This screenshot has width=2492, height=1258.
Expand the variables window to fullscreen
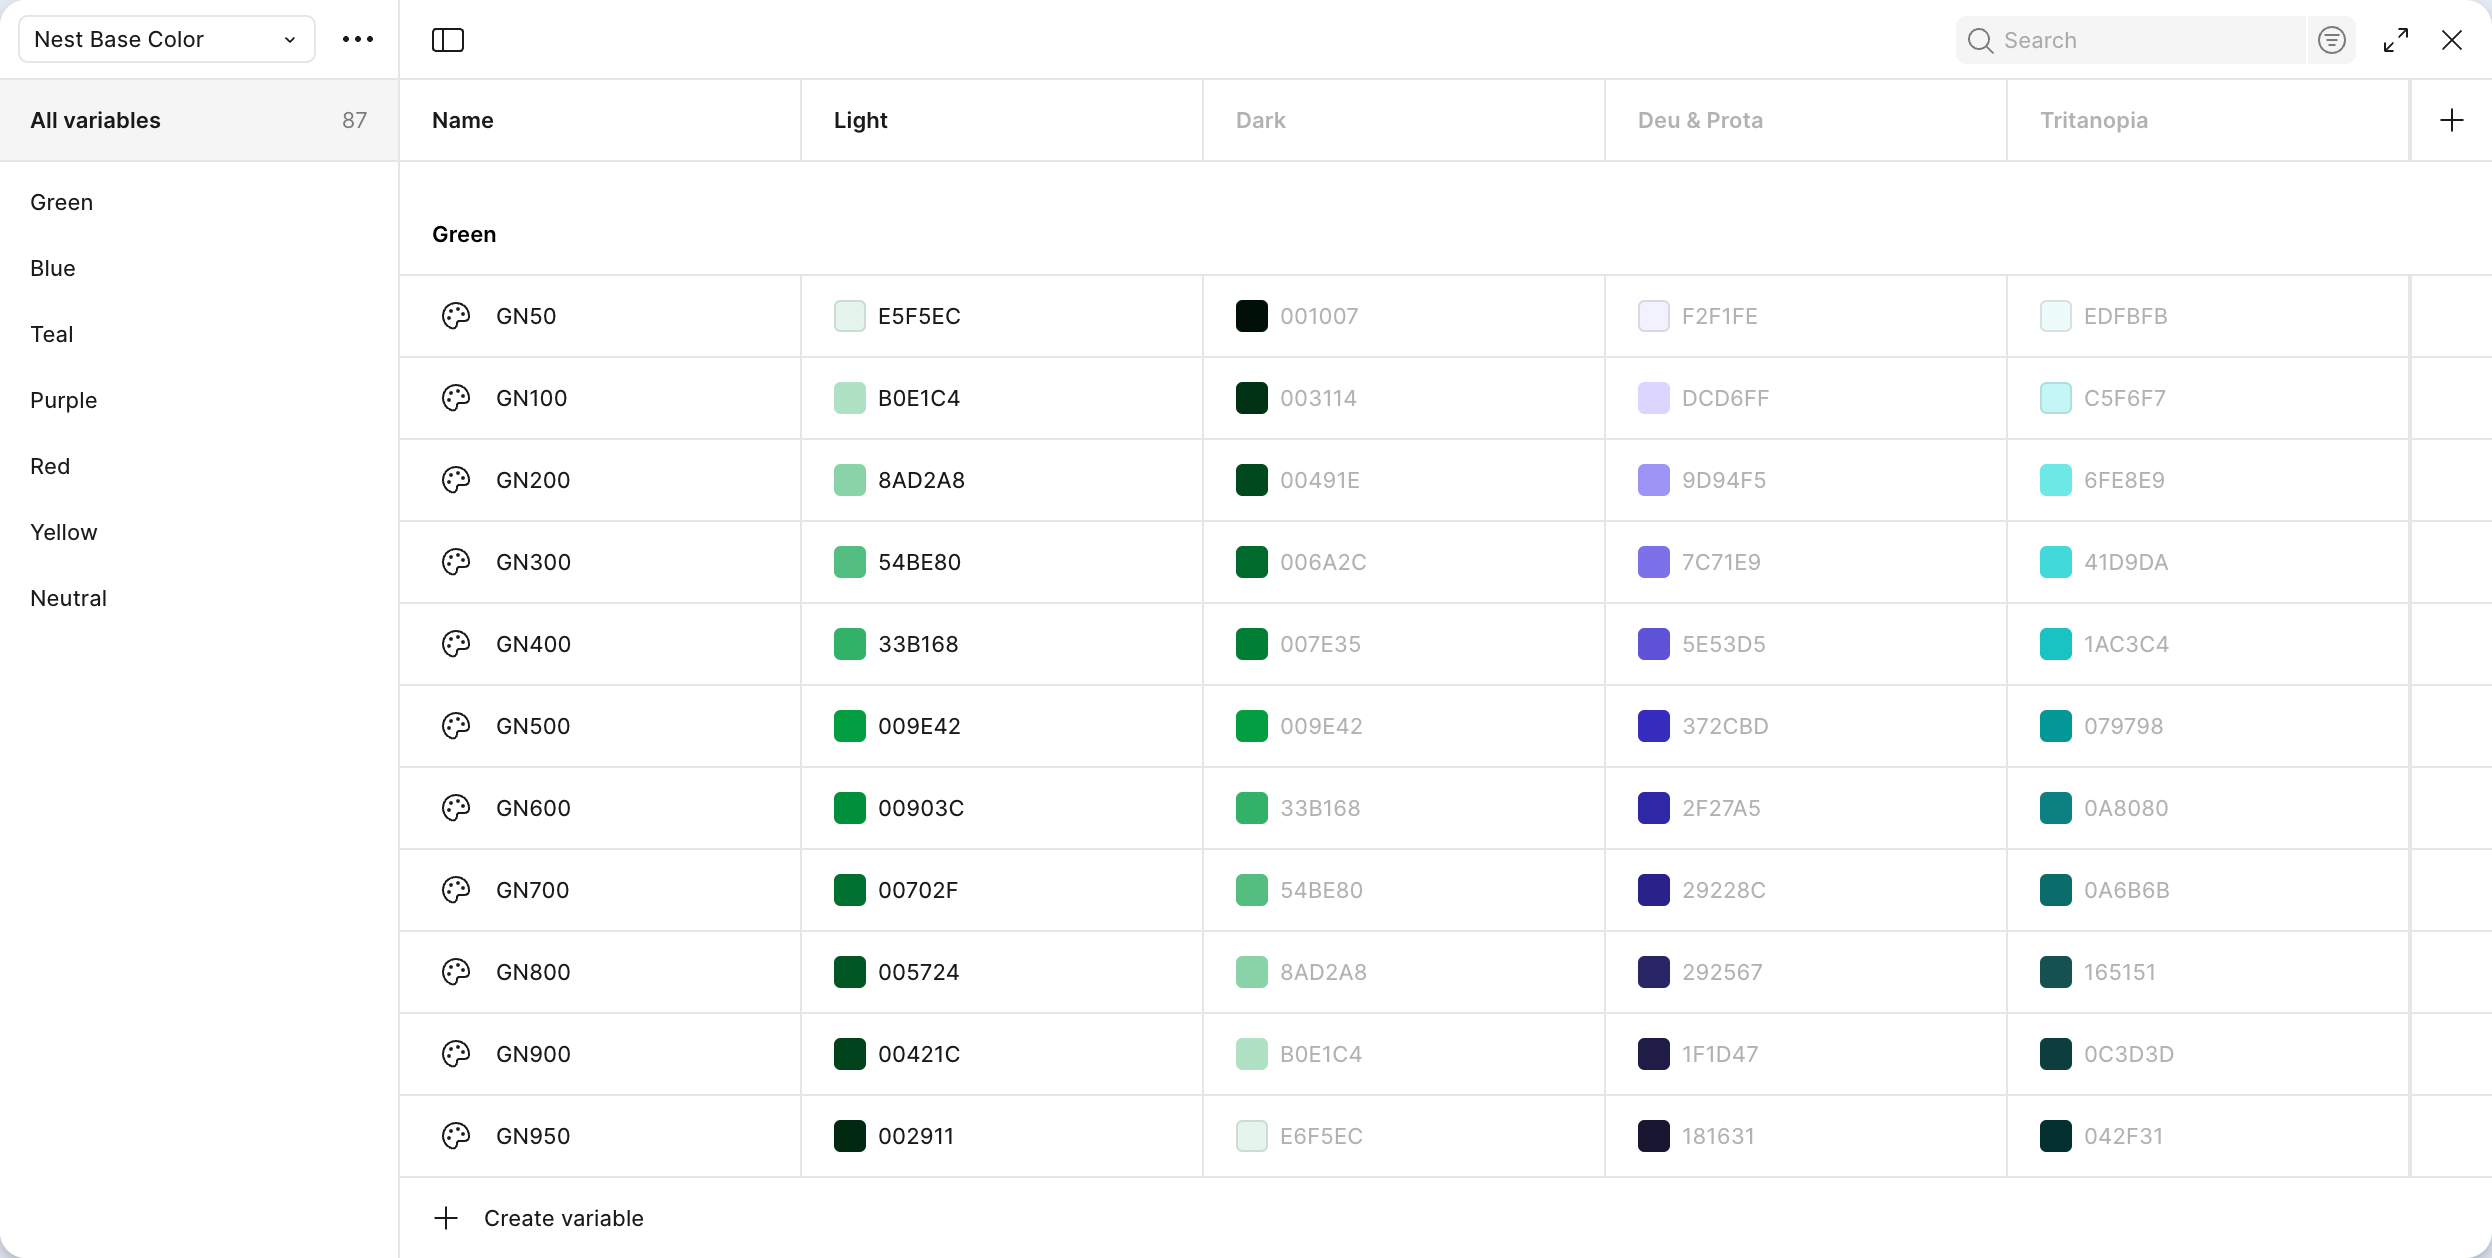coord(2396,40)
